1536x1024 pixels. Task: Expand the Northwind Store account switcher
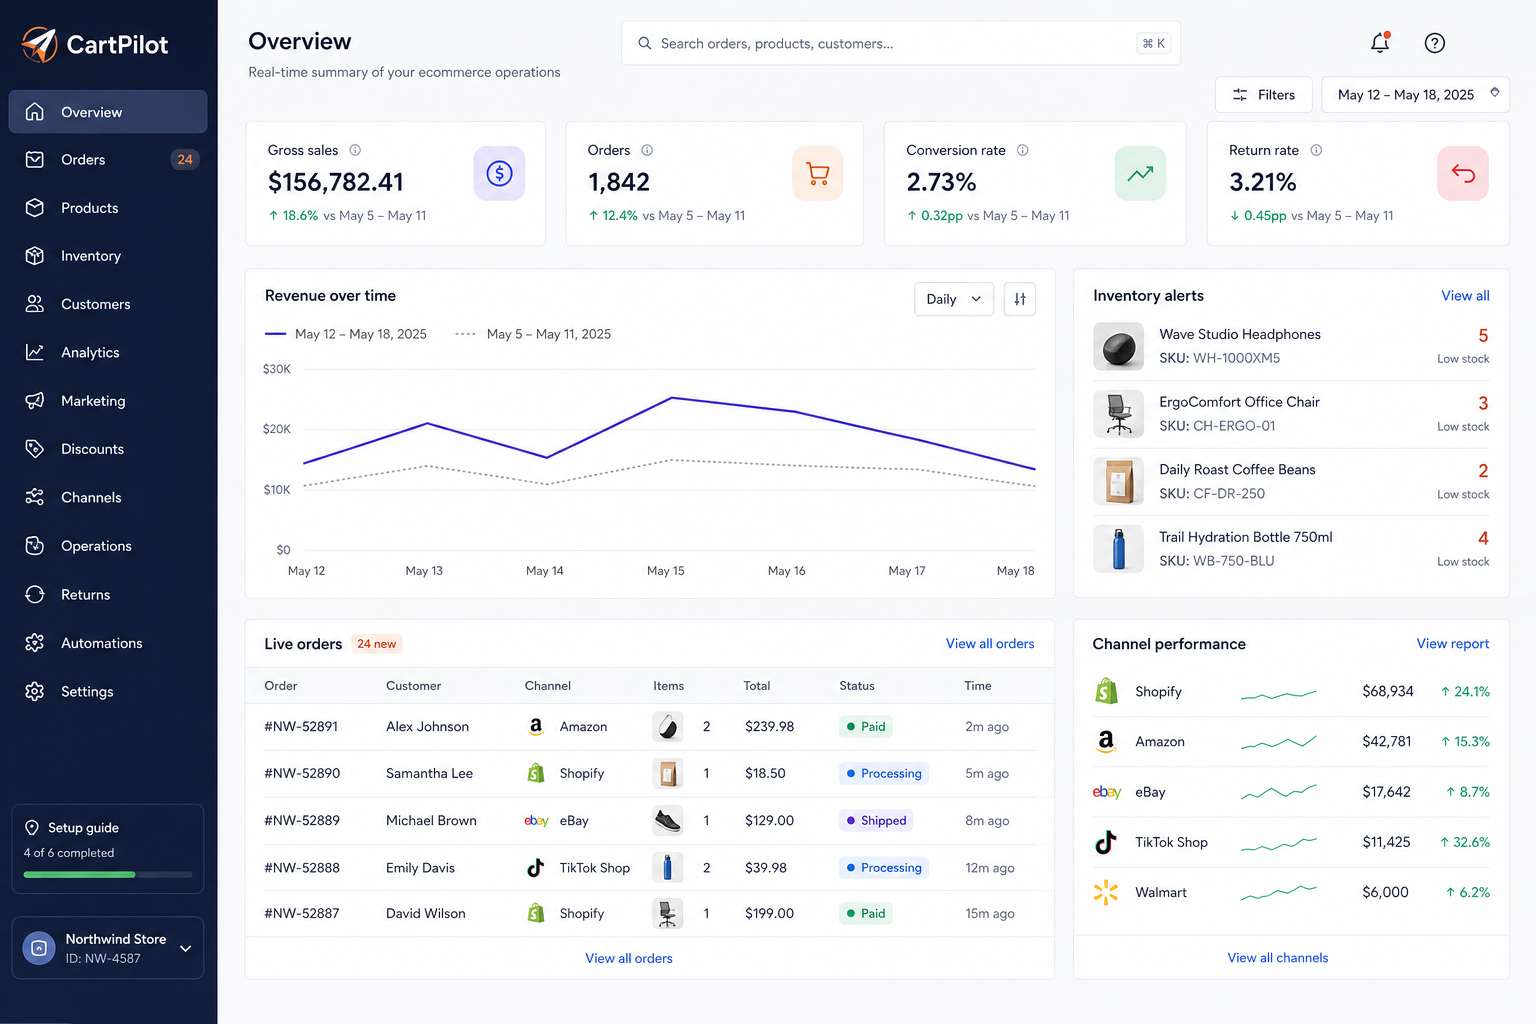point(108,948)
